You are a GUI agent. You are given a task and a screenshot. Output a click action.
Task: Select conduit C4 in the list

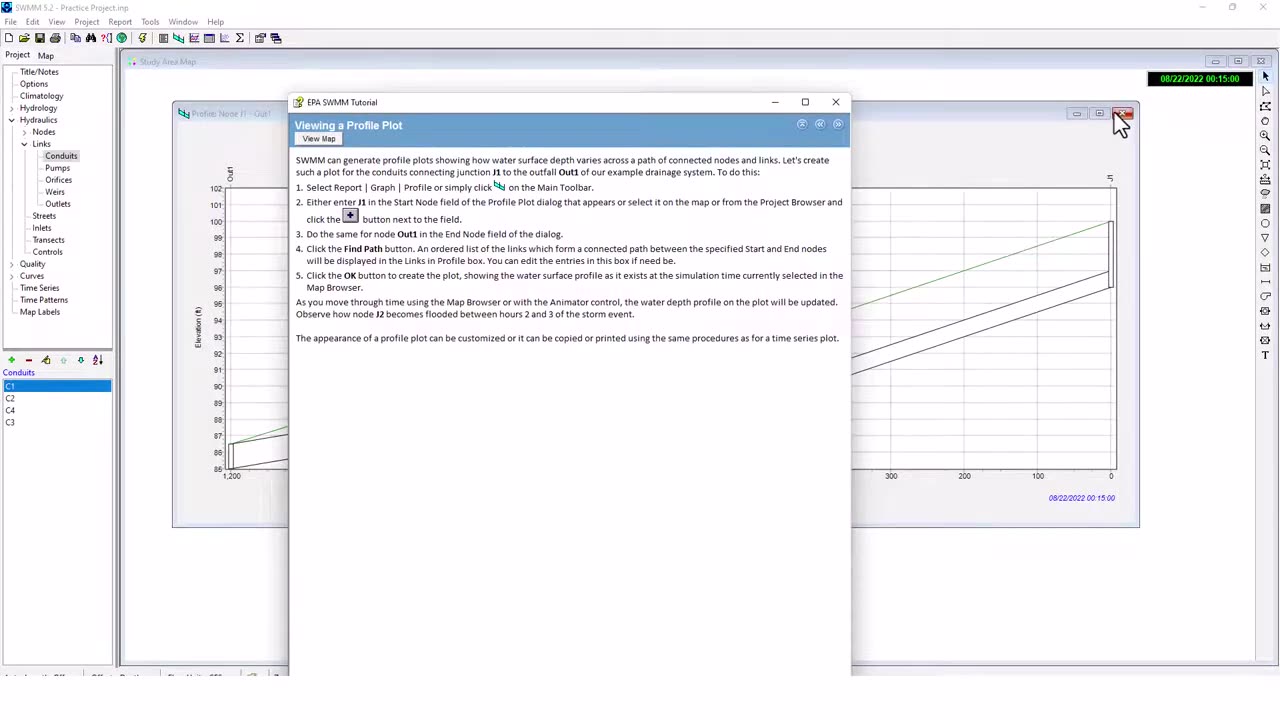coord(56,410)
